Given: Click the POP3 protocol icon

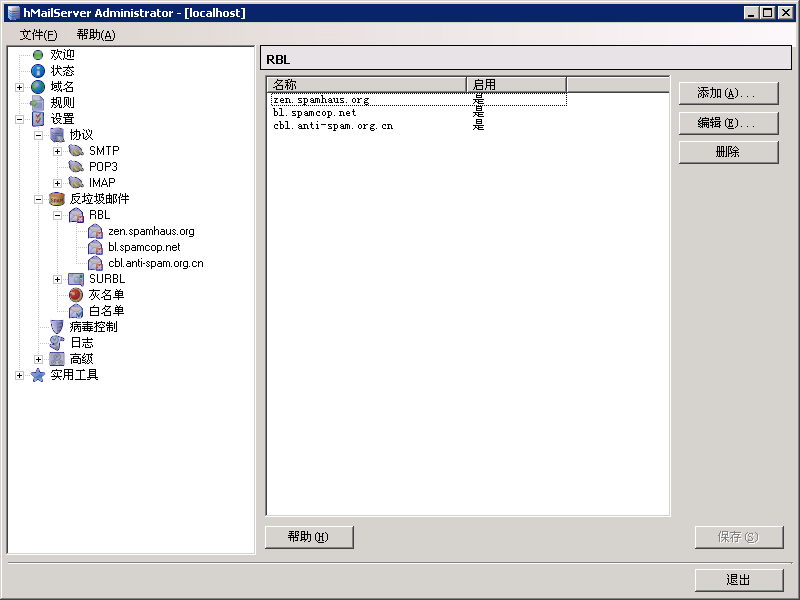Looking at the screenshot, I should (76, 166).
